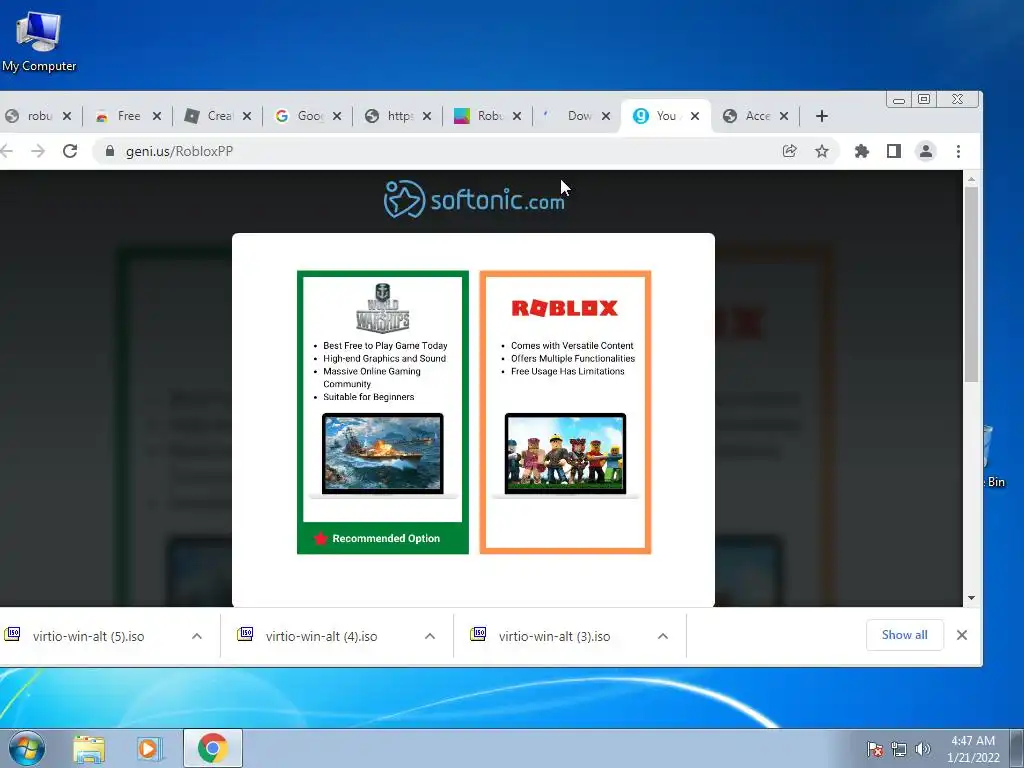Open Chrome's three-dot menu
The height and width of the screenshot is (768, 1024).
[x=958, y=151]
